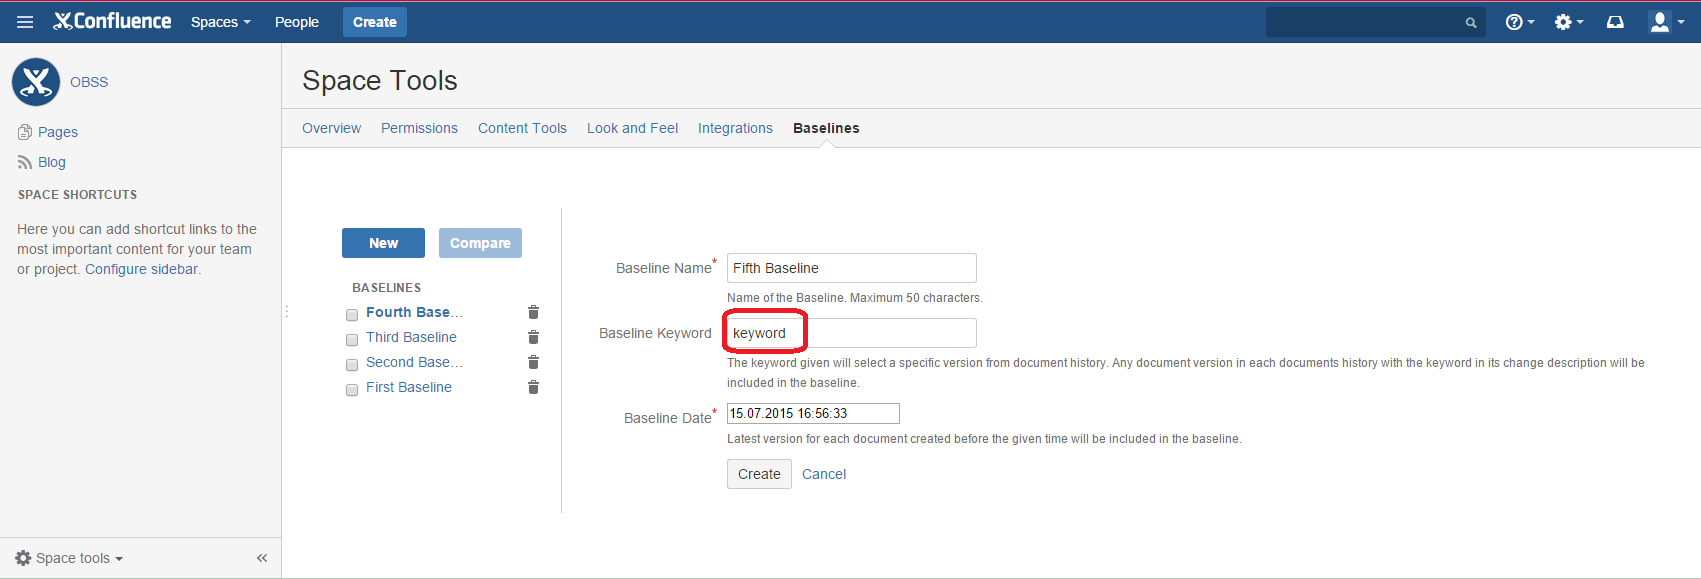Open the help question mark menu

pyautogui.click(x=1518, y=22)
